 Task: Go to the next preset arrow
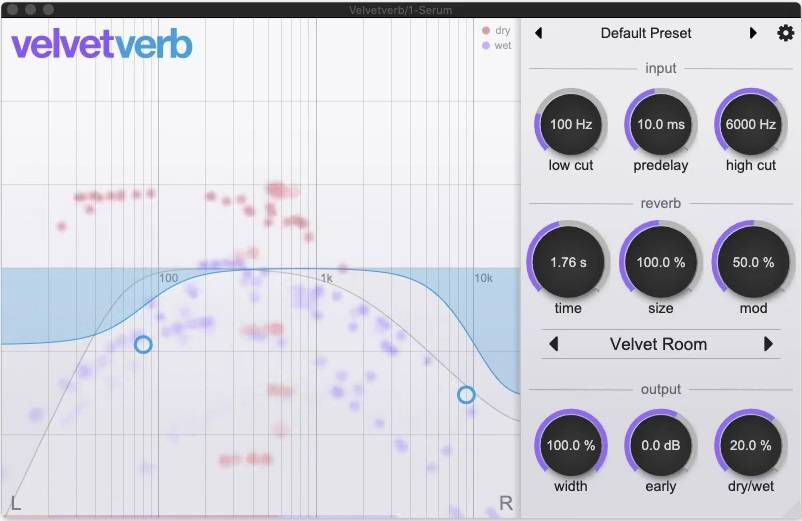(x=753, y=33)
